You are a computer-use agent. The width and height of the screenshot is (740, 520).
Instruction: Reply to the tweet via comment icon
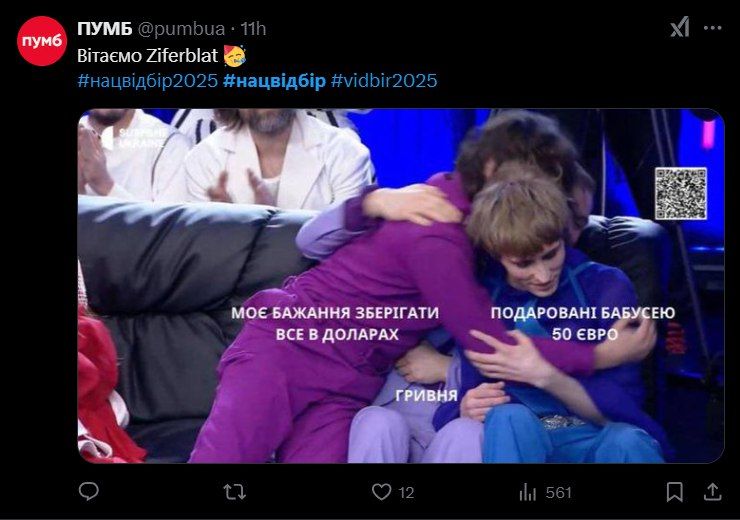pyautogui.click(x=88, y=492)
